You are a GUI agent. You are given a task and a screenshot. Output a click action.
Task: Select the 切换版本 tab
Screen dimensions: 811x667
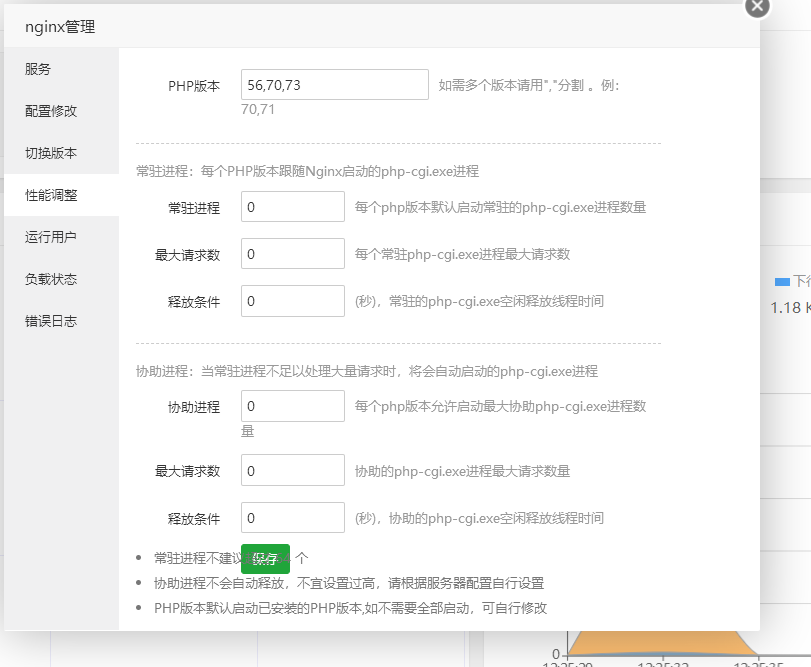62,153
